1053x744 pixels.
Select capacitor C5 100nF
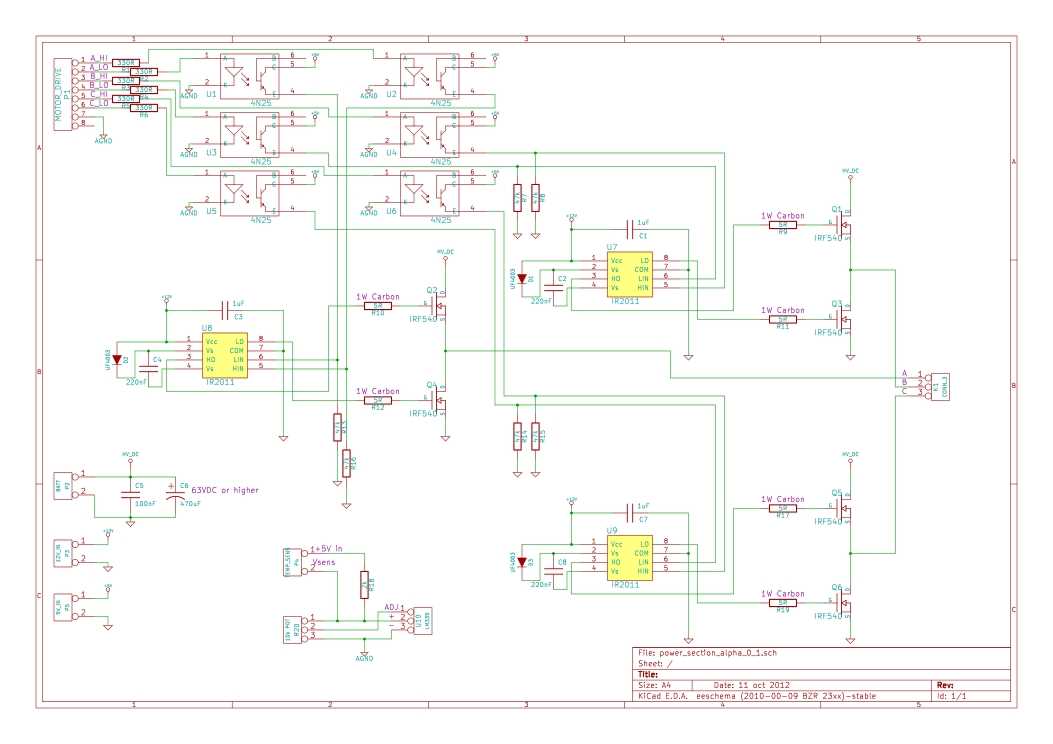130,495
